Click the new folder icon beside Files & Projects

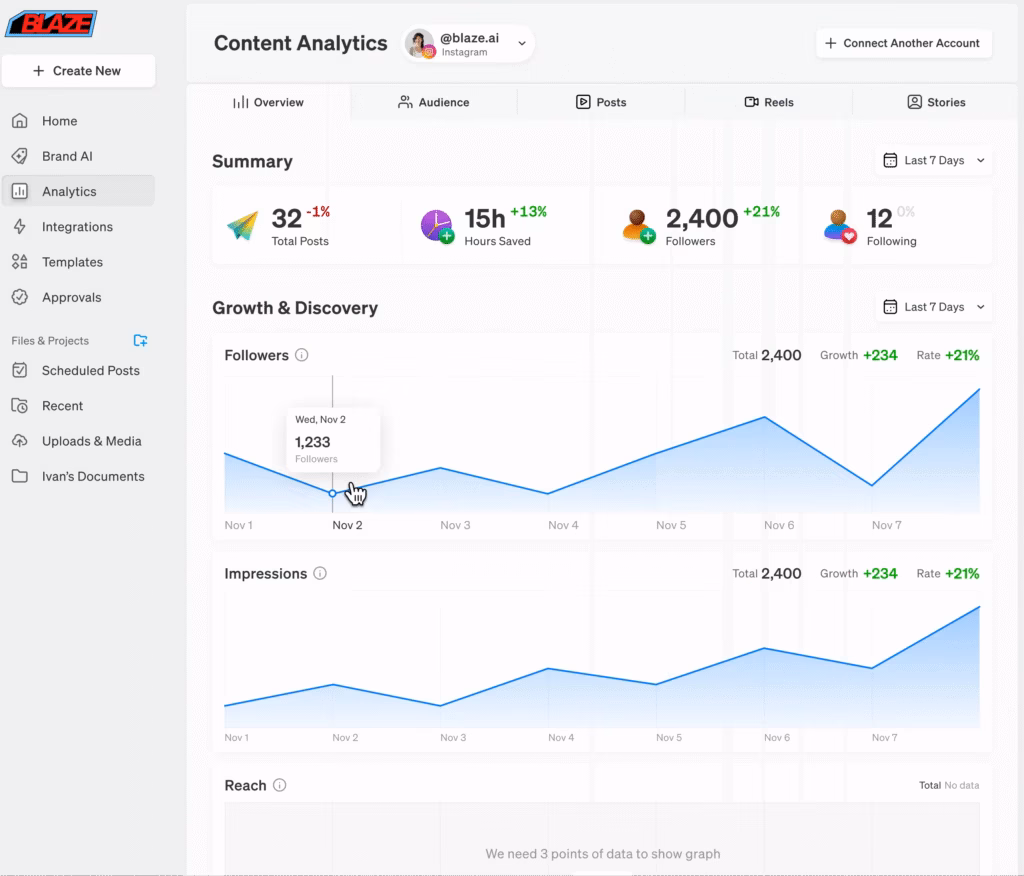pyautogui.click(x=140, y=341)
